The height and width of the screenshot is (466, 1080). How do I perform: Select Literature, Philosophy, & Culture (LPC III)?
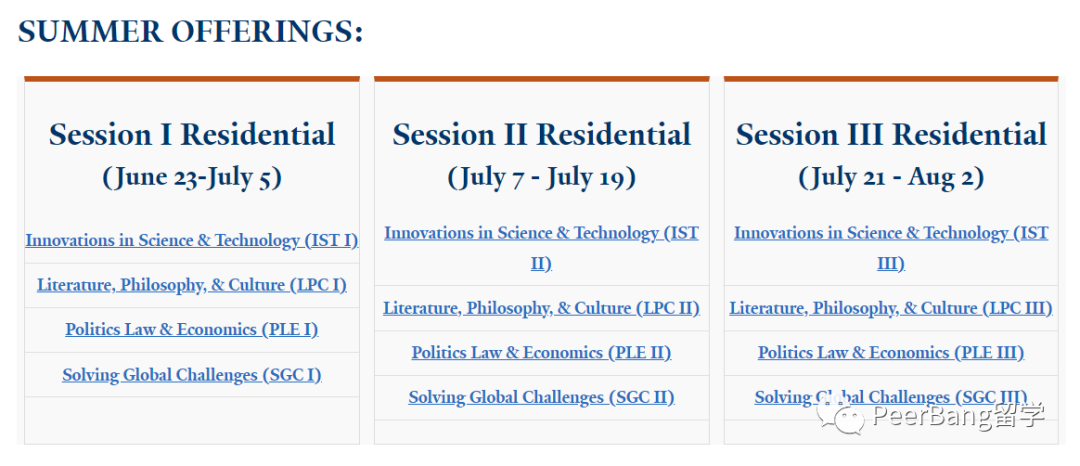click(891, 307)
